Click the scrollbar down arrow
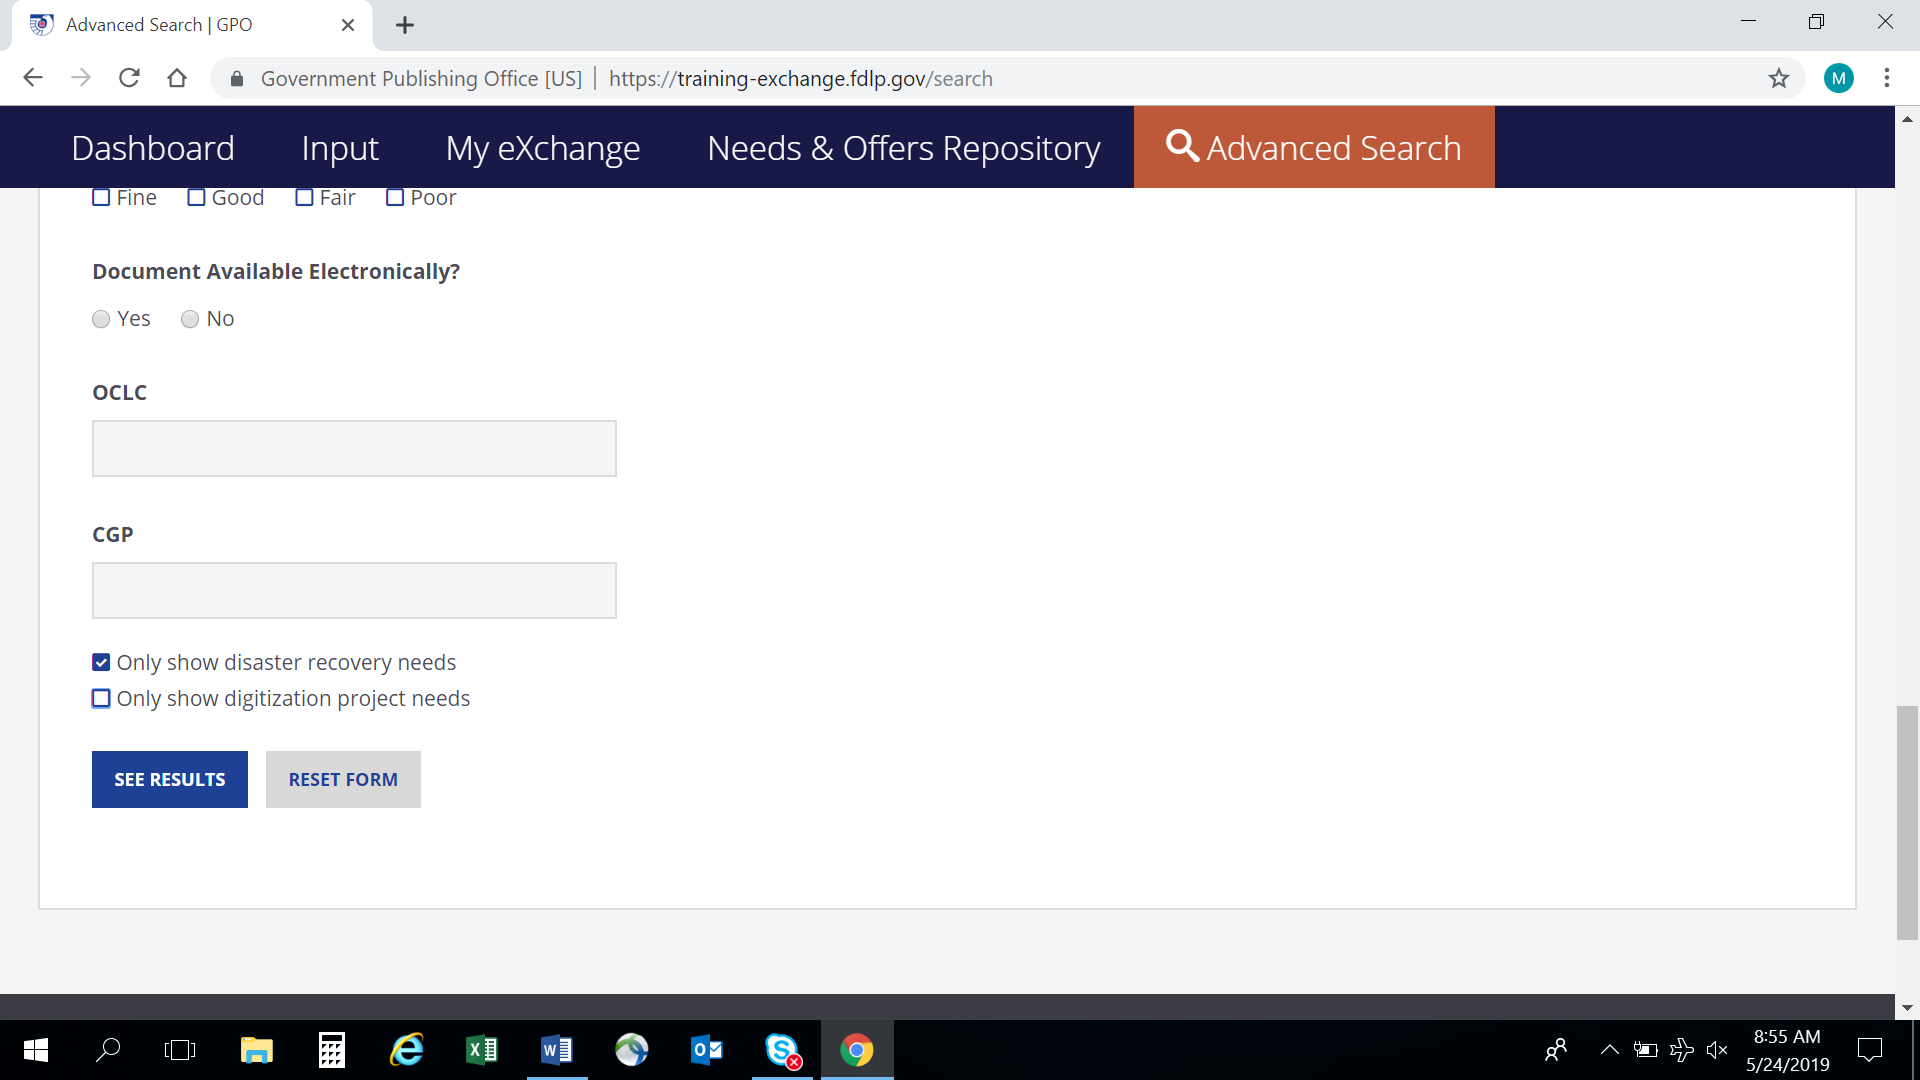1920x1080 pixels. (x=1907, y=1008)
